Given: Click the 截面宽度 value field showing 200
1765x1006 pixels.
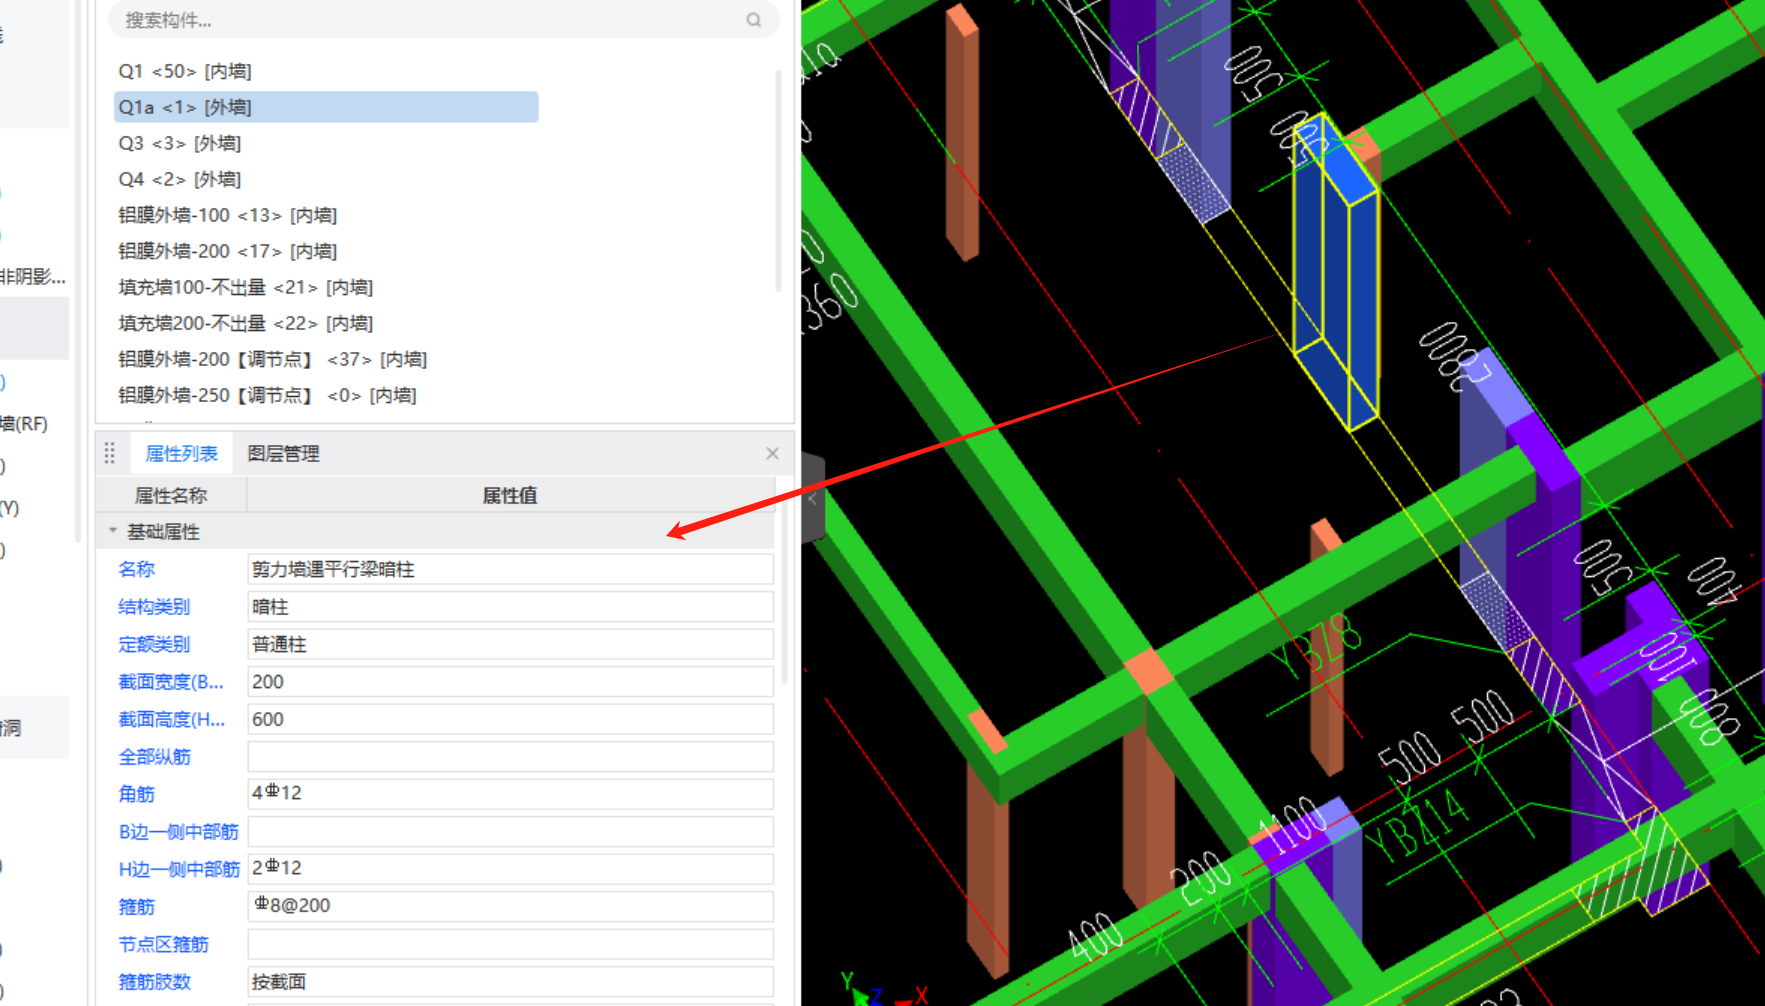Looking at the screenshot, I should [x=509, y=682].
